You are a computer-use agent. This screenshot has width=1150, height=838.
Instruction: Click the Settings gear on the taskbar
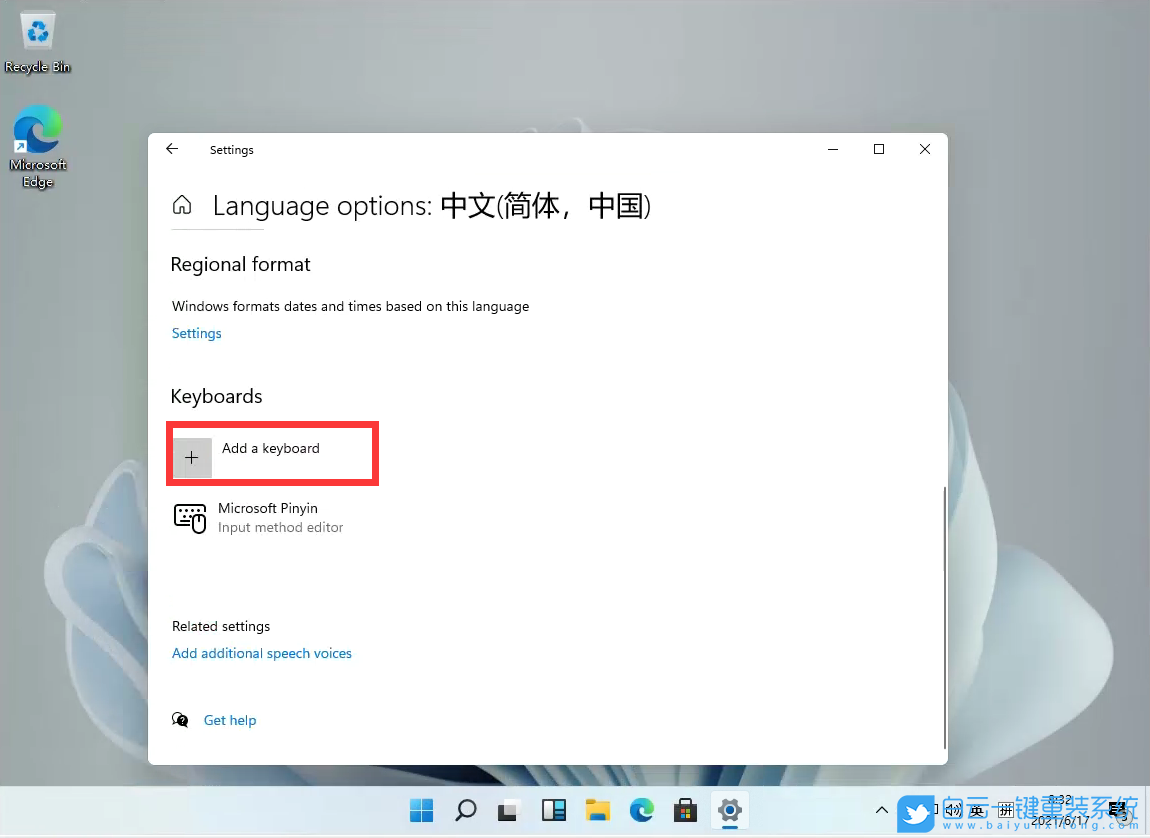(729, 811)
